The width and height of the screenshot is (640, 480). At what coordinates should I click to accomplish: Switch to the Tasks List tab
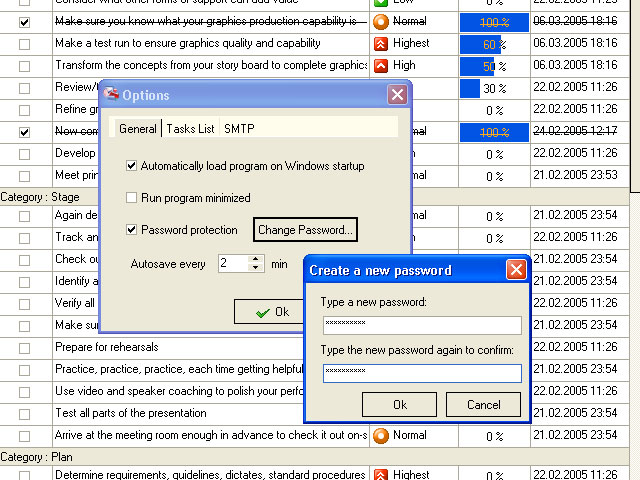click(190, 129)
